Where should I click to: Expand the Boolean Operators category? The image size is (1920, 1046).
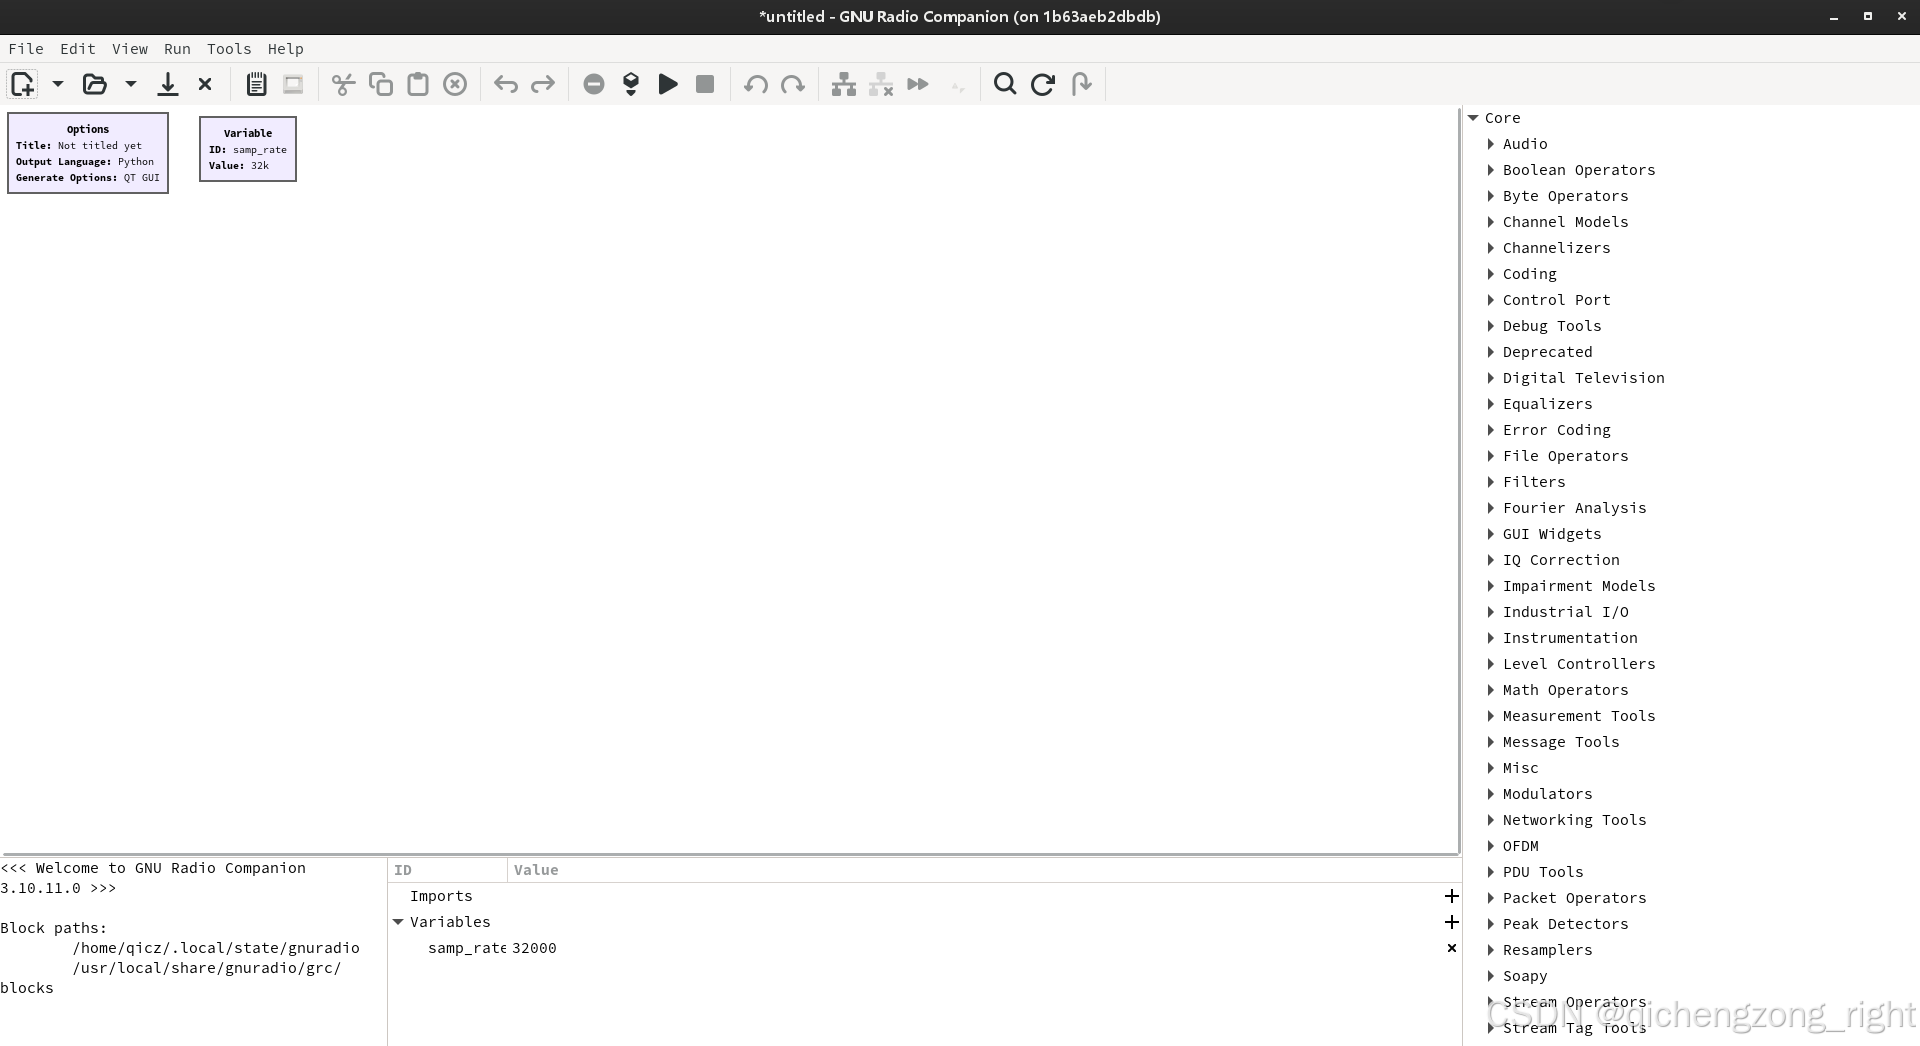click(x=1491, y=170)
